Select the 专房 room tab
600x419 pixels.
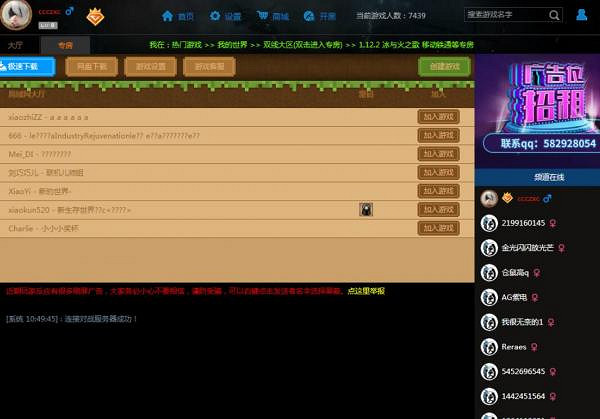[65, 46]
